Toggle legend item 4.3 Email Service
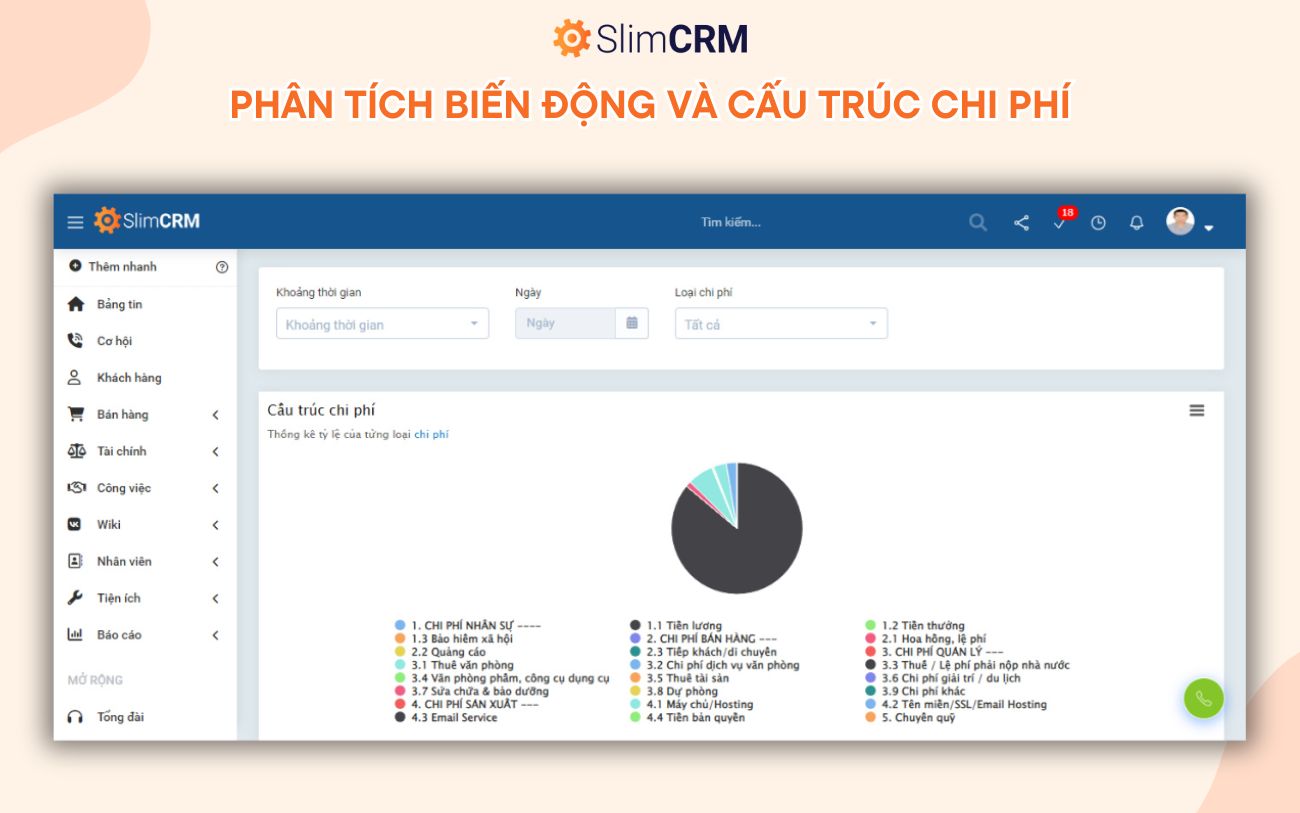Viewport: 1300px width, 813px height. pyautogui.click(x=446, y=718)
